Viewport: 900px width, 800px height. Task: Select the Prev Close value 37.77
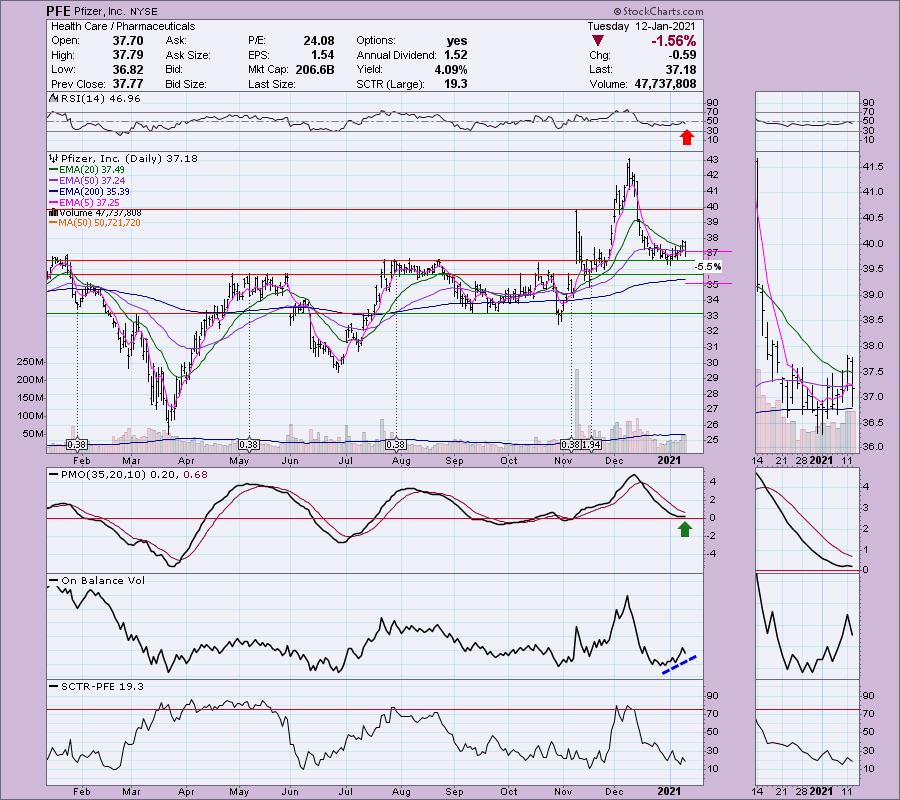click(x=128, y=84)
